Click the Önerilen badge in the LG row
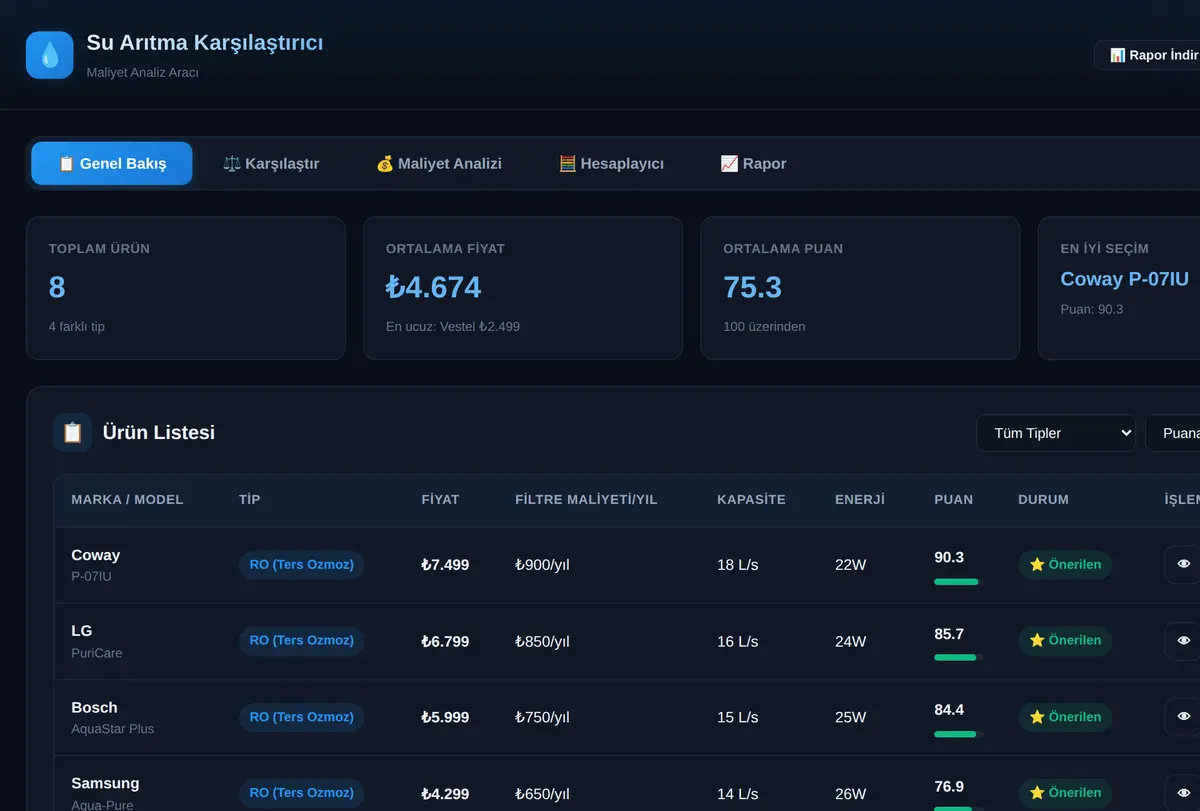The width and height of the screenshot is (1200, 811). tap(1065, 640)
